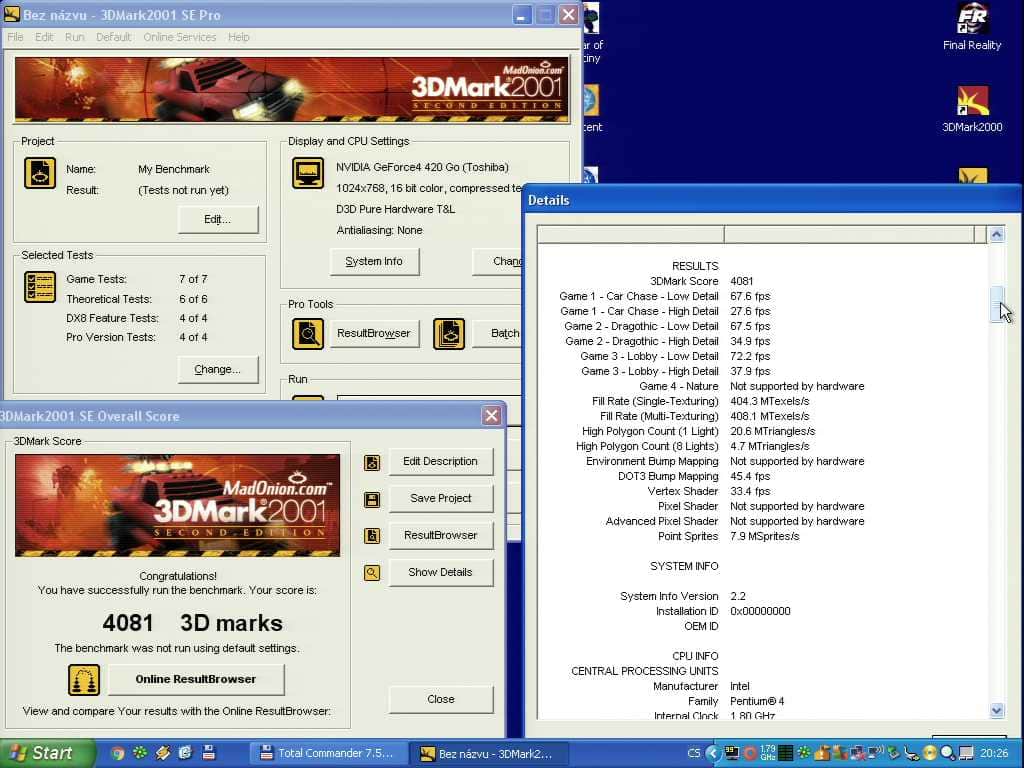Click the System Info button
Image resolution: width=1024 pixels, height=768 pixels.
coord(374,262)
